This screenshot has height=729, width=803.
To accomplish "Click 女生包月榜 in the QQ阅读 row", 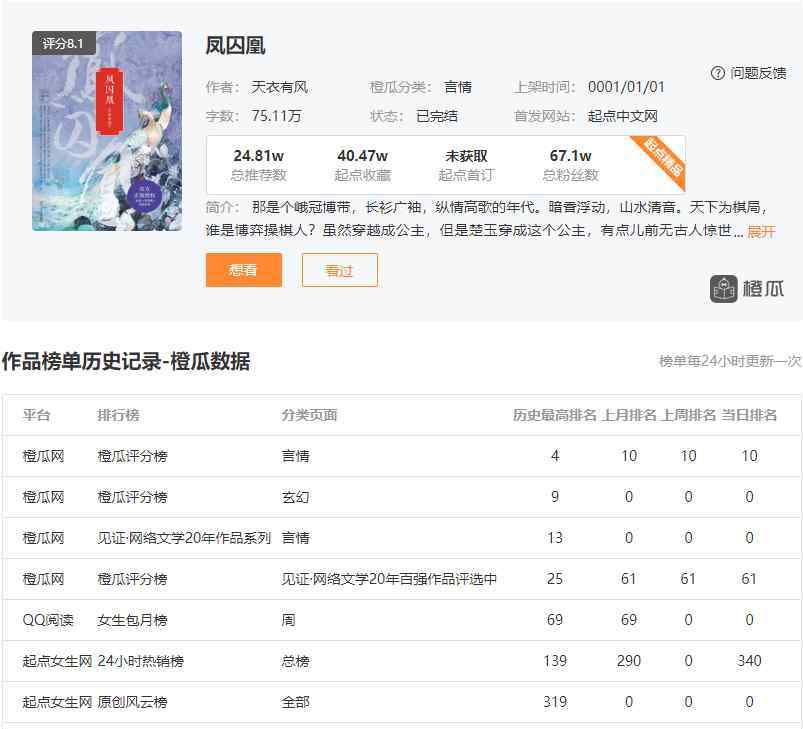I will coord(132,620).
